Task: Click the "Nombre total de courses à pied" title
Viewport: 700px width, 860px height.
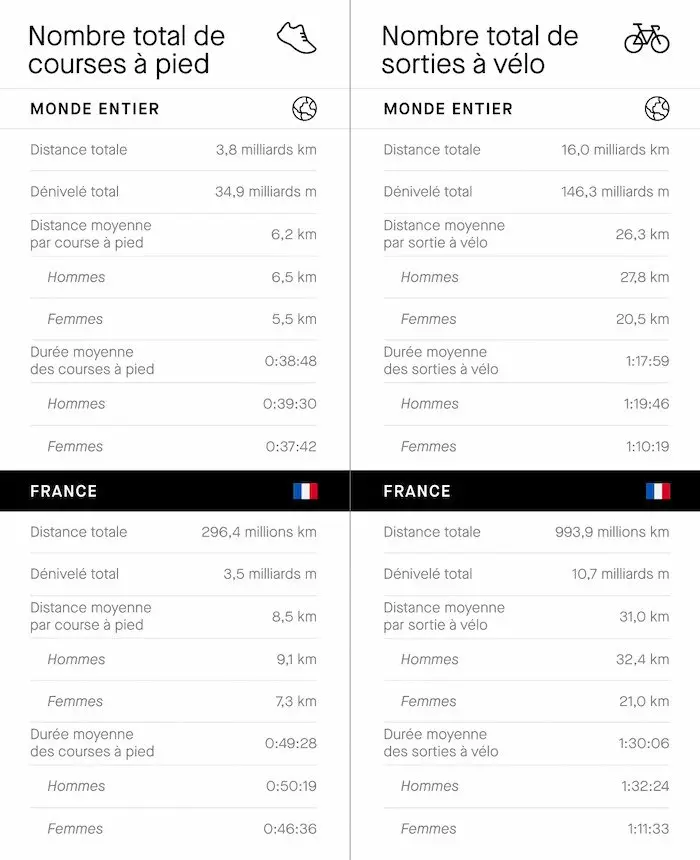Action: 126,51
